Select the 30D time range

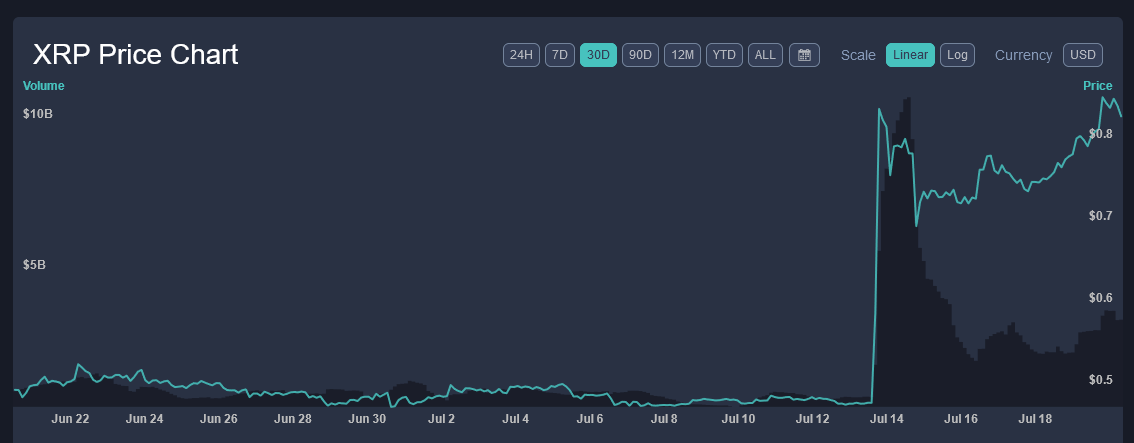(598, 55)
